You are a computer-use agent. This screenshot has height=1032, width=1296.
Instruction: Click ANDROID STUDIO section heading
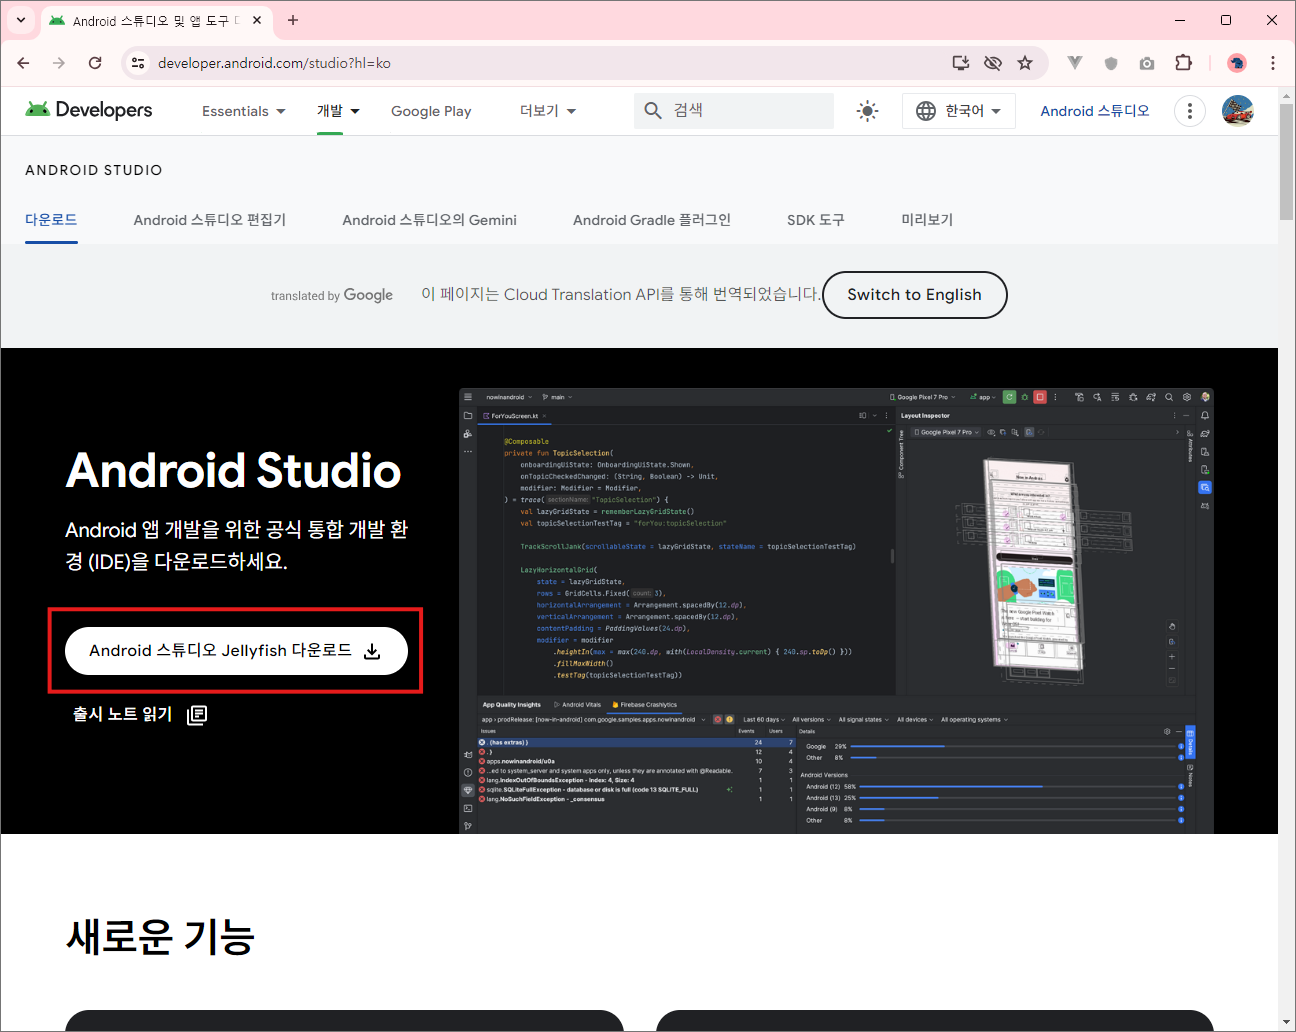94,170
